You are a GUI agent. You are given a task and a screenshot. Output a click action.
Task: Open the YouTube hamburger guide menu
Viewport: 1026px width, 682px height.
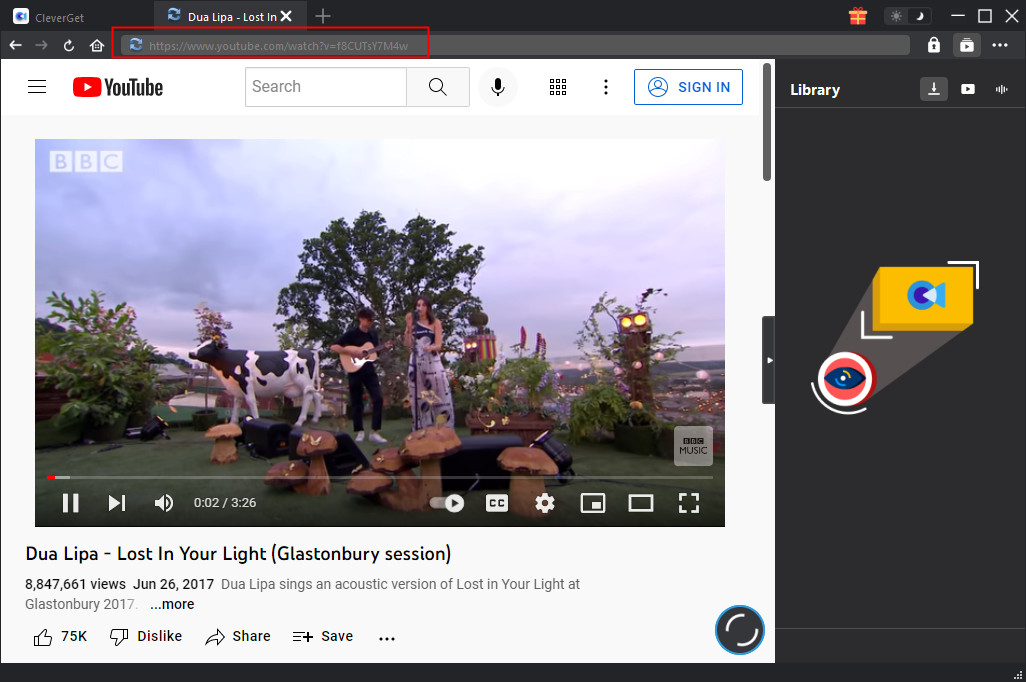(37, 87)
